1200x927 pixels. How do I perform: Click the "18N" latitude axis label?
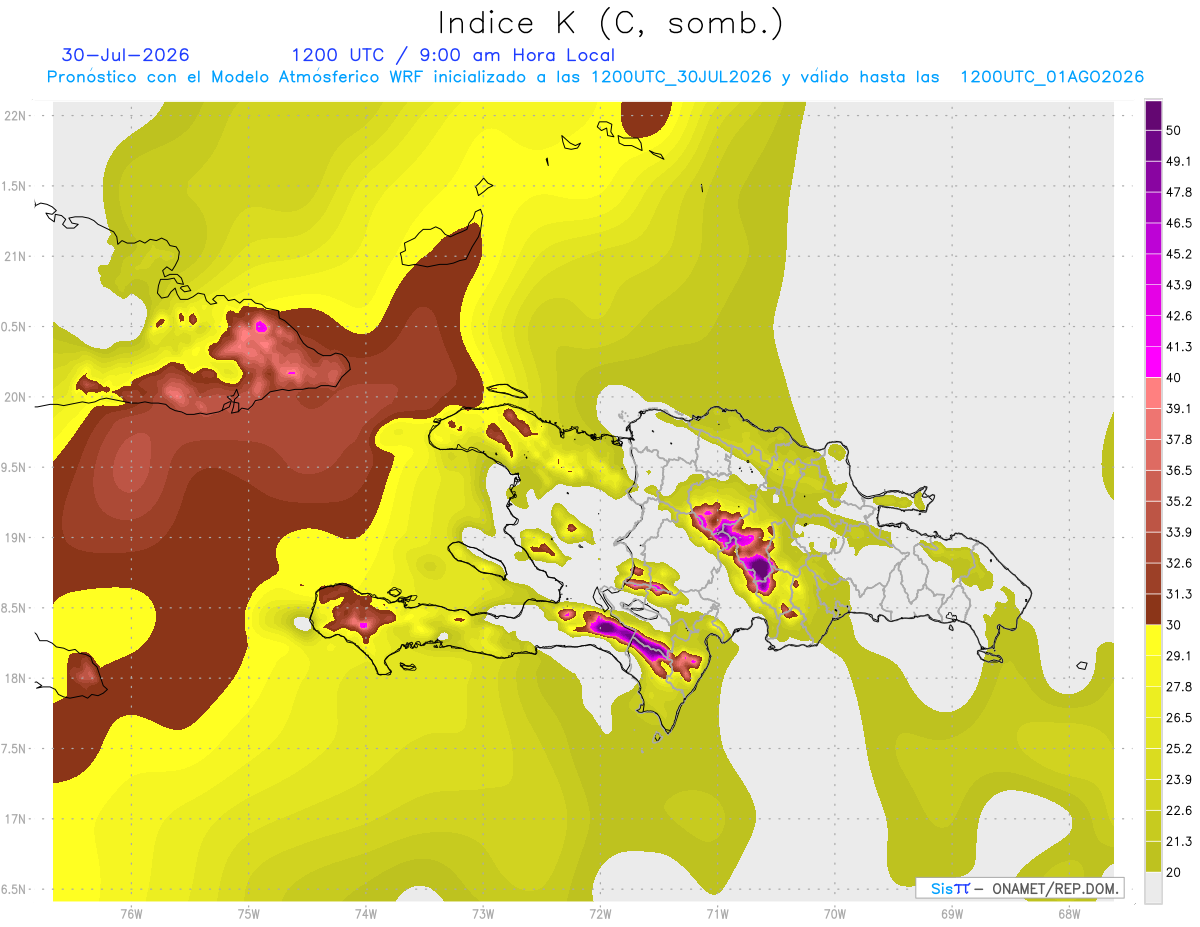[15, 679]
